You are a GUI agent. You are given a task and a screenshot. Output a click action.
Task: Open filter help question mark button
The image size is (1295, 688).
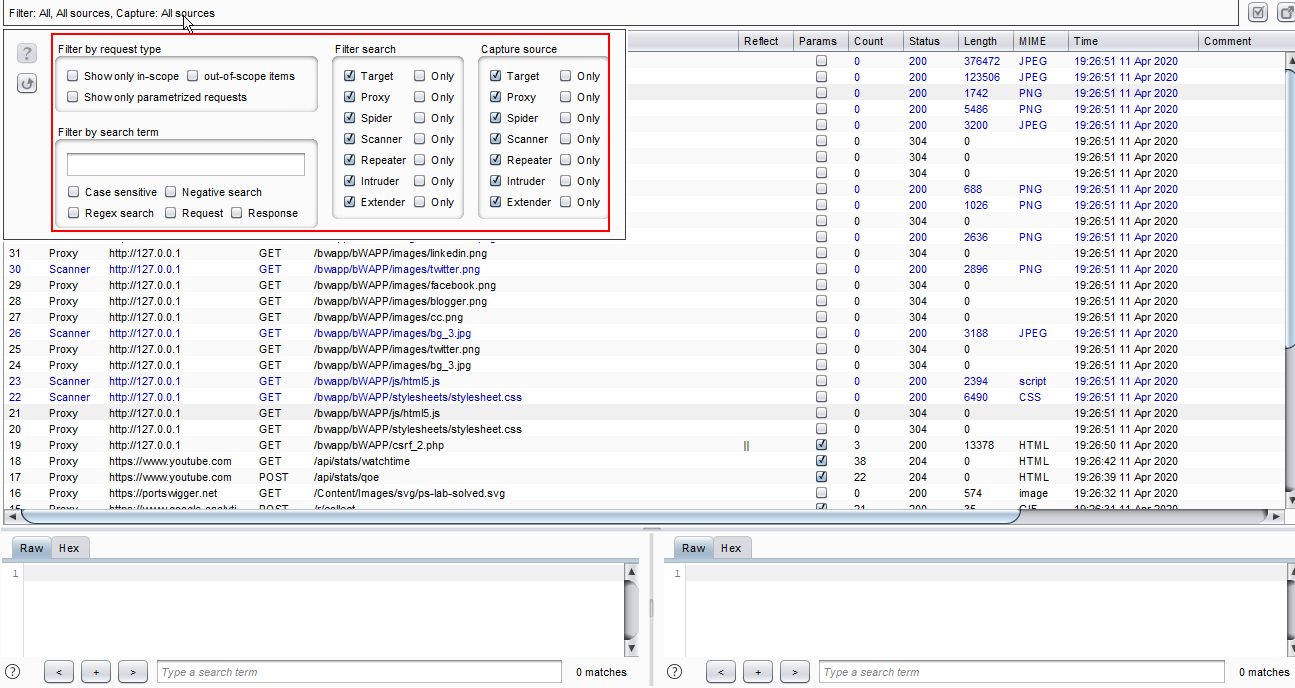tap(28, 54)
